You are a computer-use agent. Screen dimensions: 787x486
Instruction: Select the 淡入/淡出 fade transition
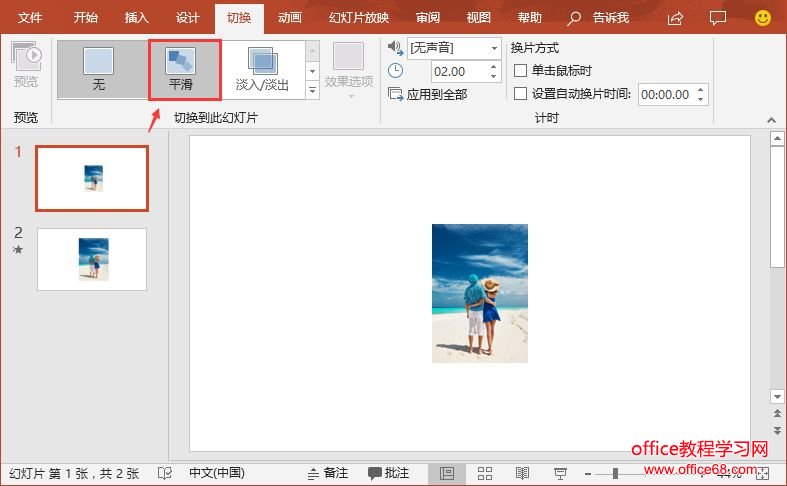click(x=262, y=69)
